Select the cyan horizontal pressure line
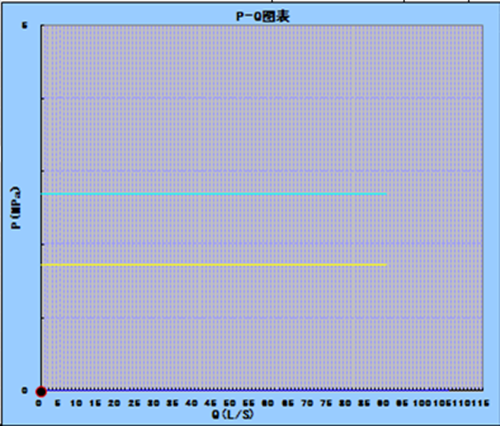Screen dimensions: 500x426 tap(214, 194)
